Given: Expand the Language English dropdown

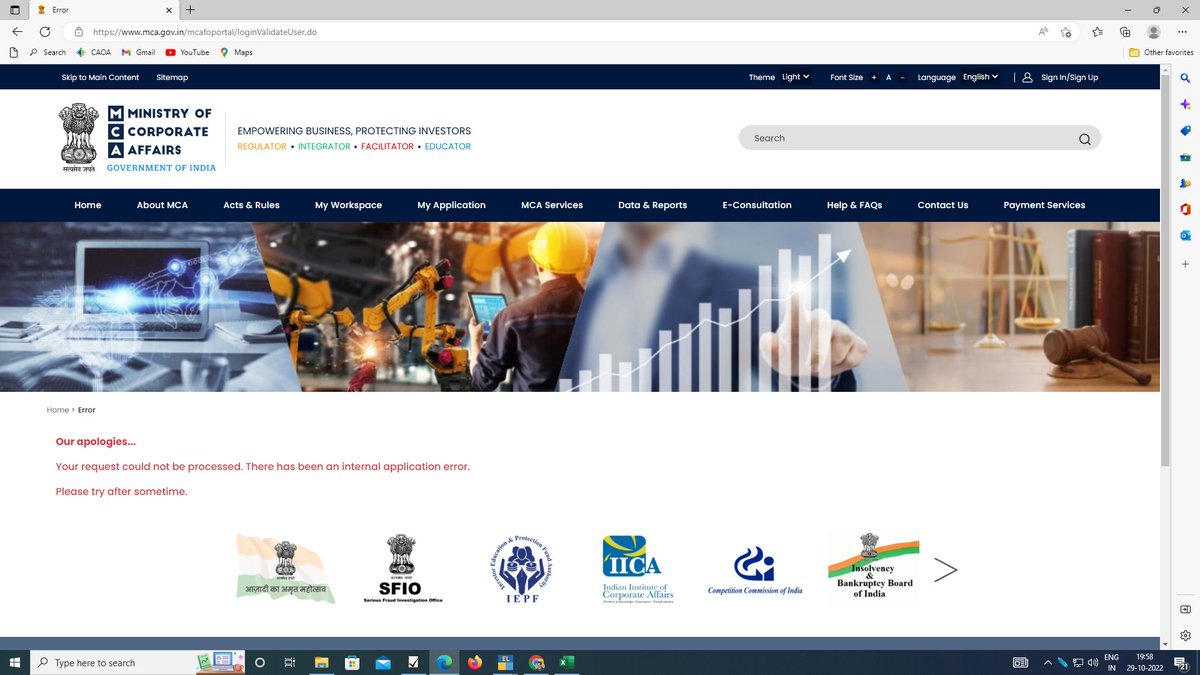Looking at the screenshot, I should click(980, 77).
